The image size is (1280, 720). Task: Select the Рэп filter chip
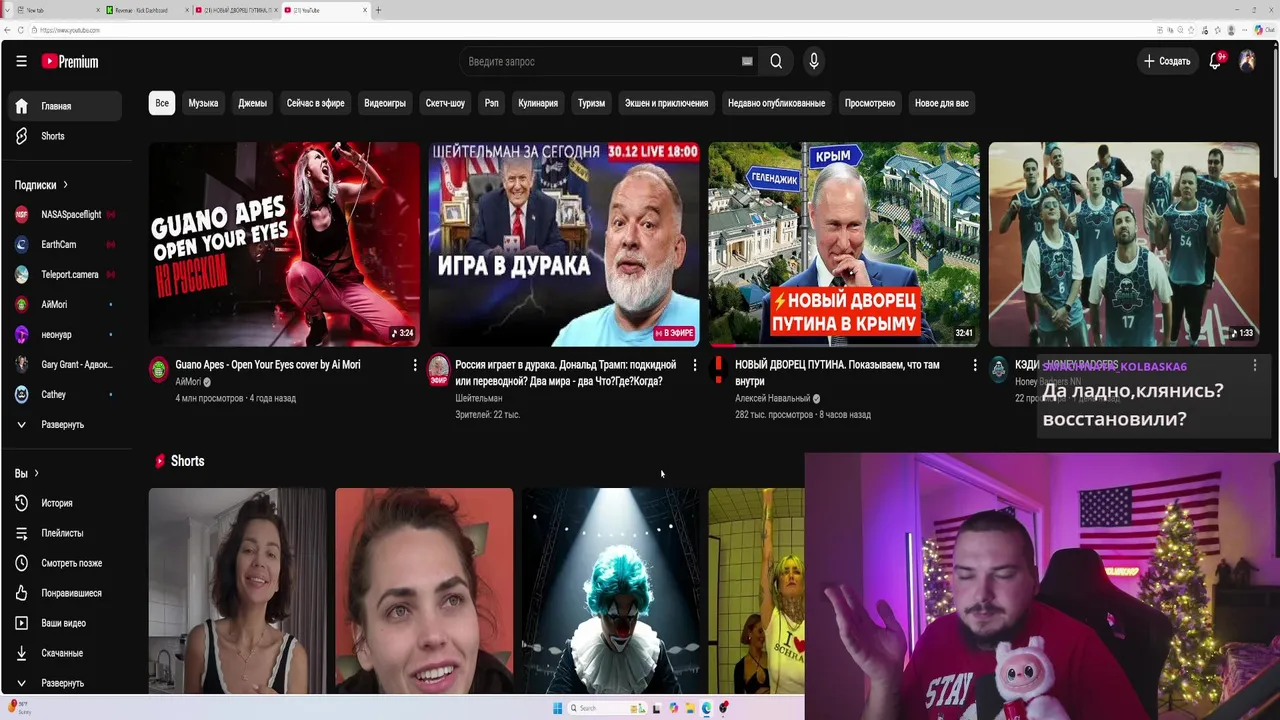point(491,103)
